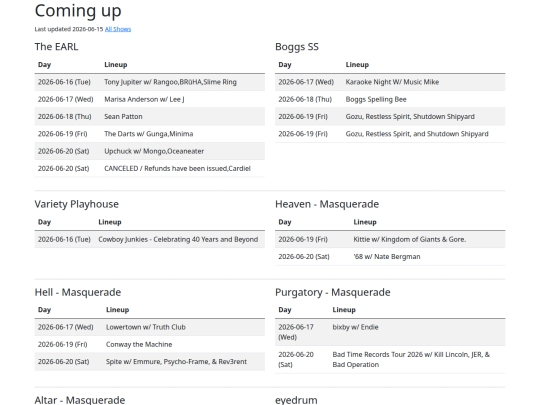Select the '68 w/ Nate Bergman row

coord(390,257)
